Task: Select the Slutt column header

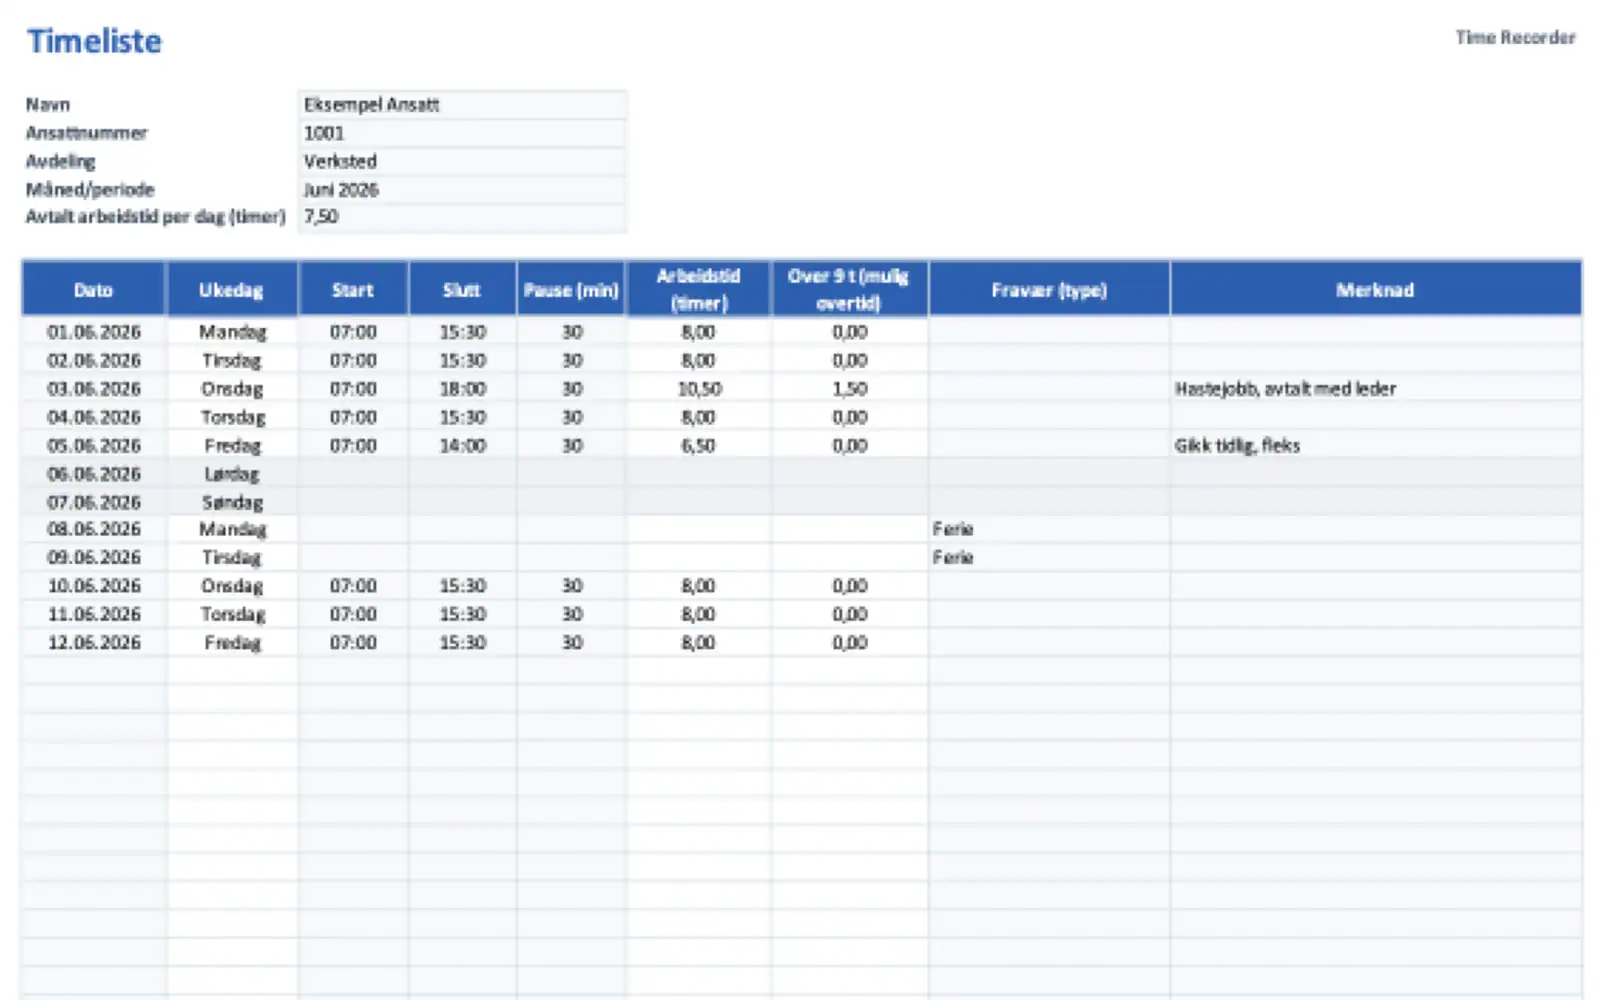Action: tap(462, 290)
